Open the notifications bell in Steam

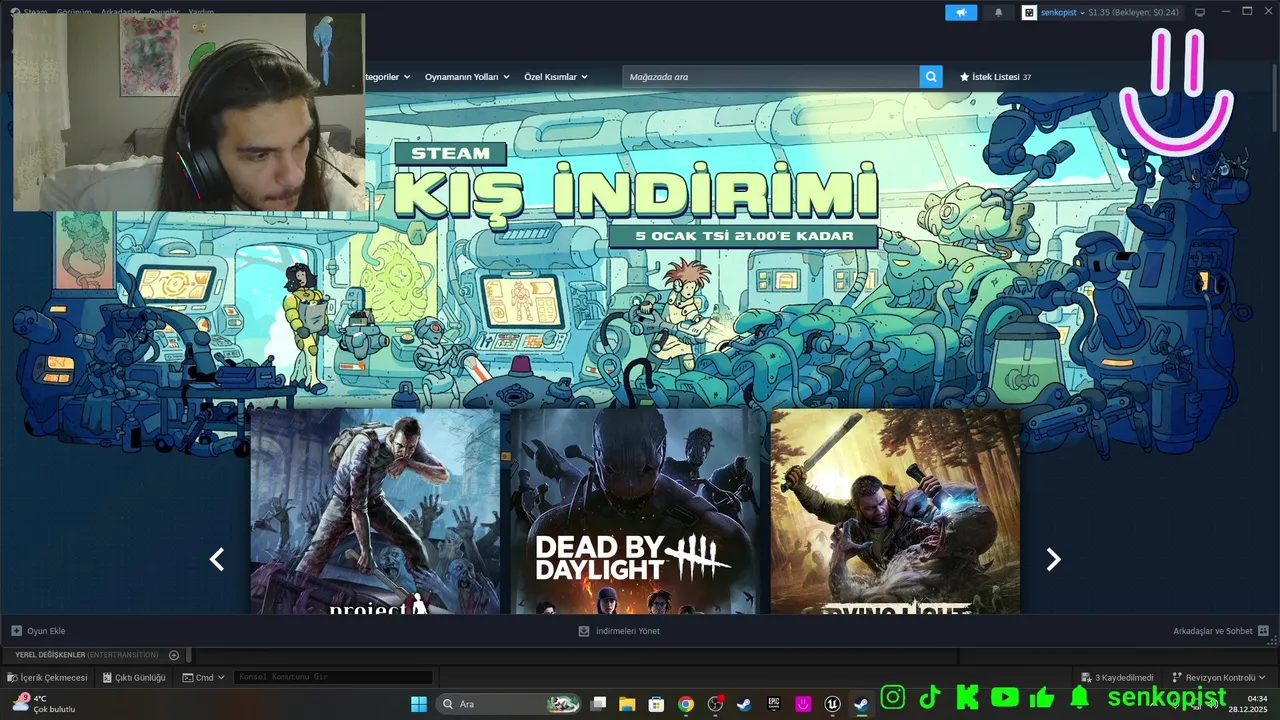click(998, 12)
